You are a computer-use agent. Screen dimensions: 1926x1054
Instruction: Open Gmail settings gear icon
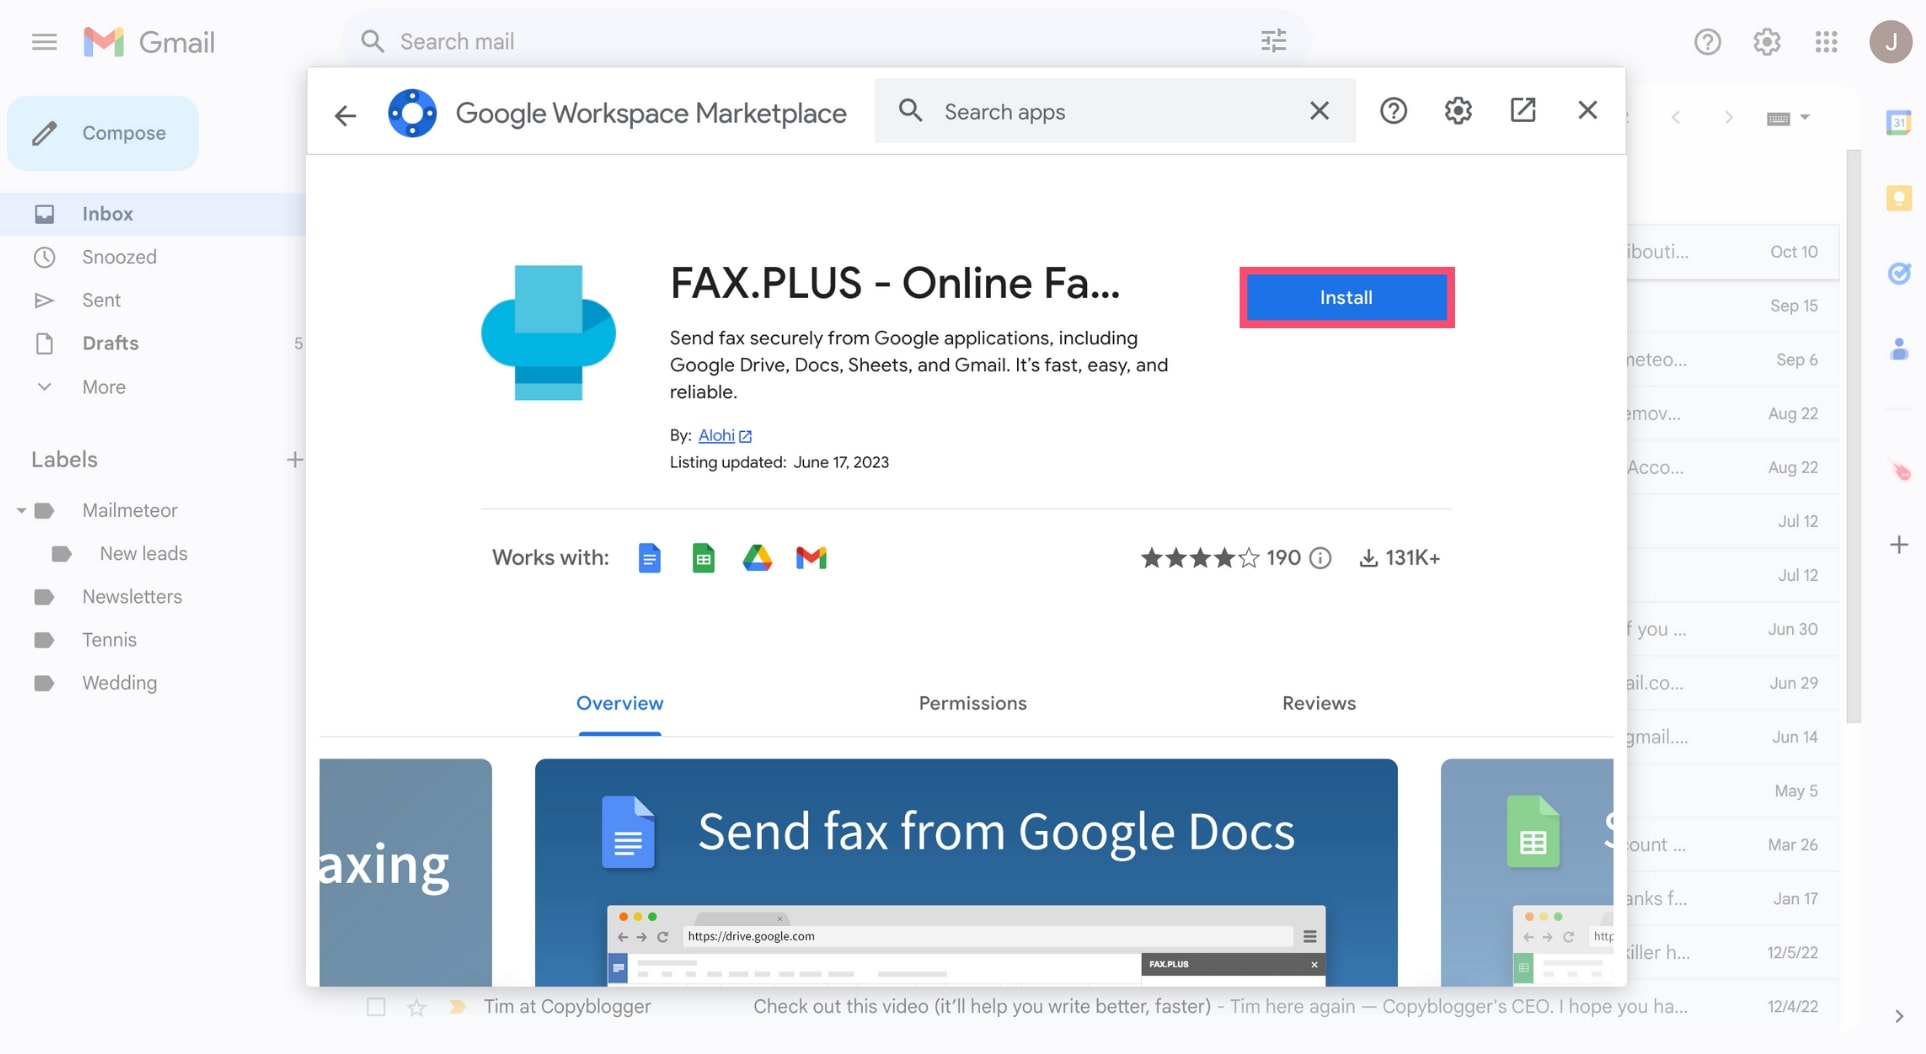point(1767,42)
